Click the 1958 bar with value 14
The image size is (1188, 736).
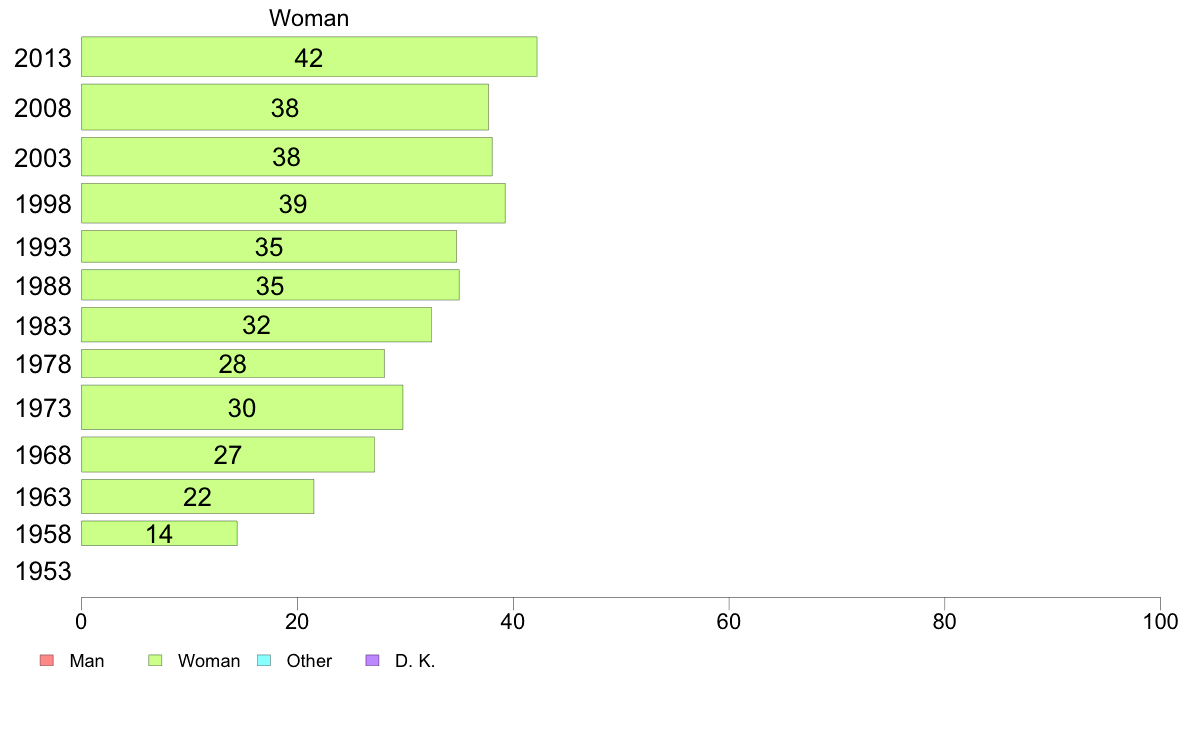[x=159, y=533]
